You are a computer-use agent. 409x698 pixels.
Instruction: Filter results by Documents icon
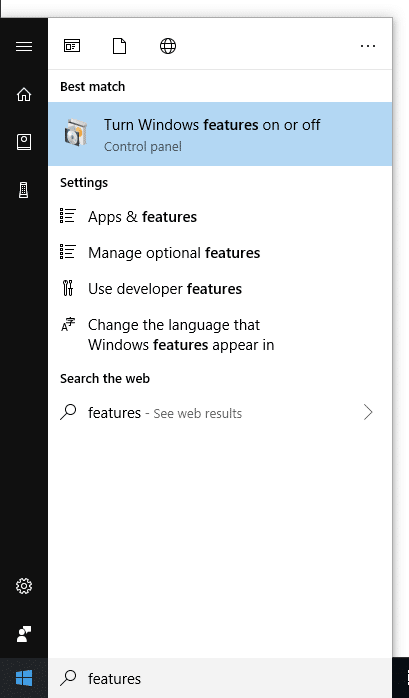[x=119, y=46]
